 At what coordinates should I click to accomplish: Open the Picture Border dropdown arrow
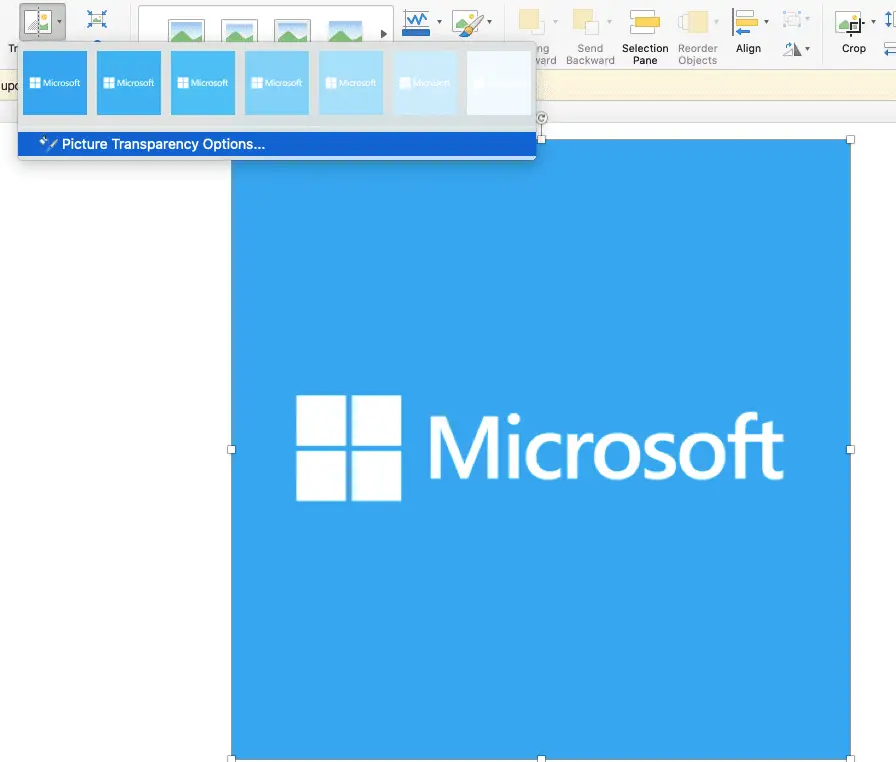pyautogui.click(x=439, y=22)
